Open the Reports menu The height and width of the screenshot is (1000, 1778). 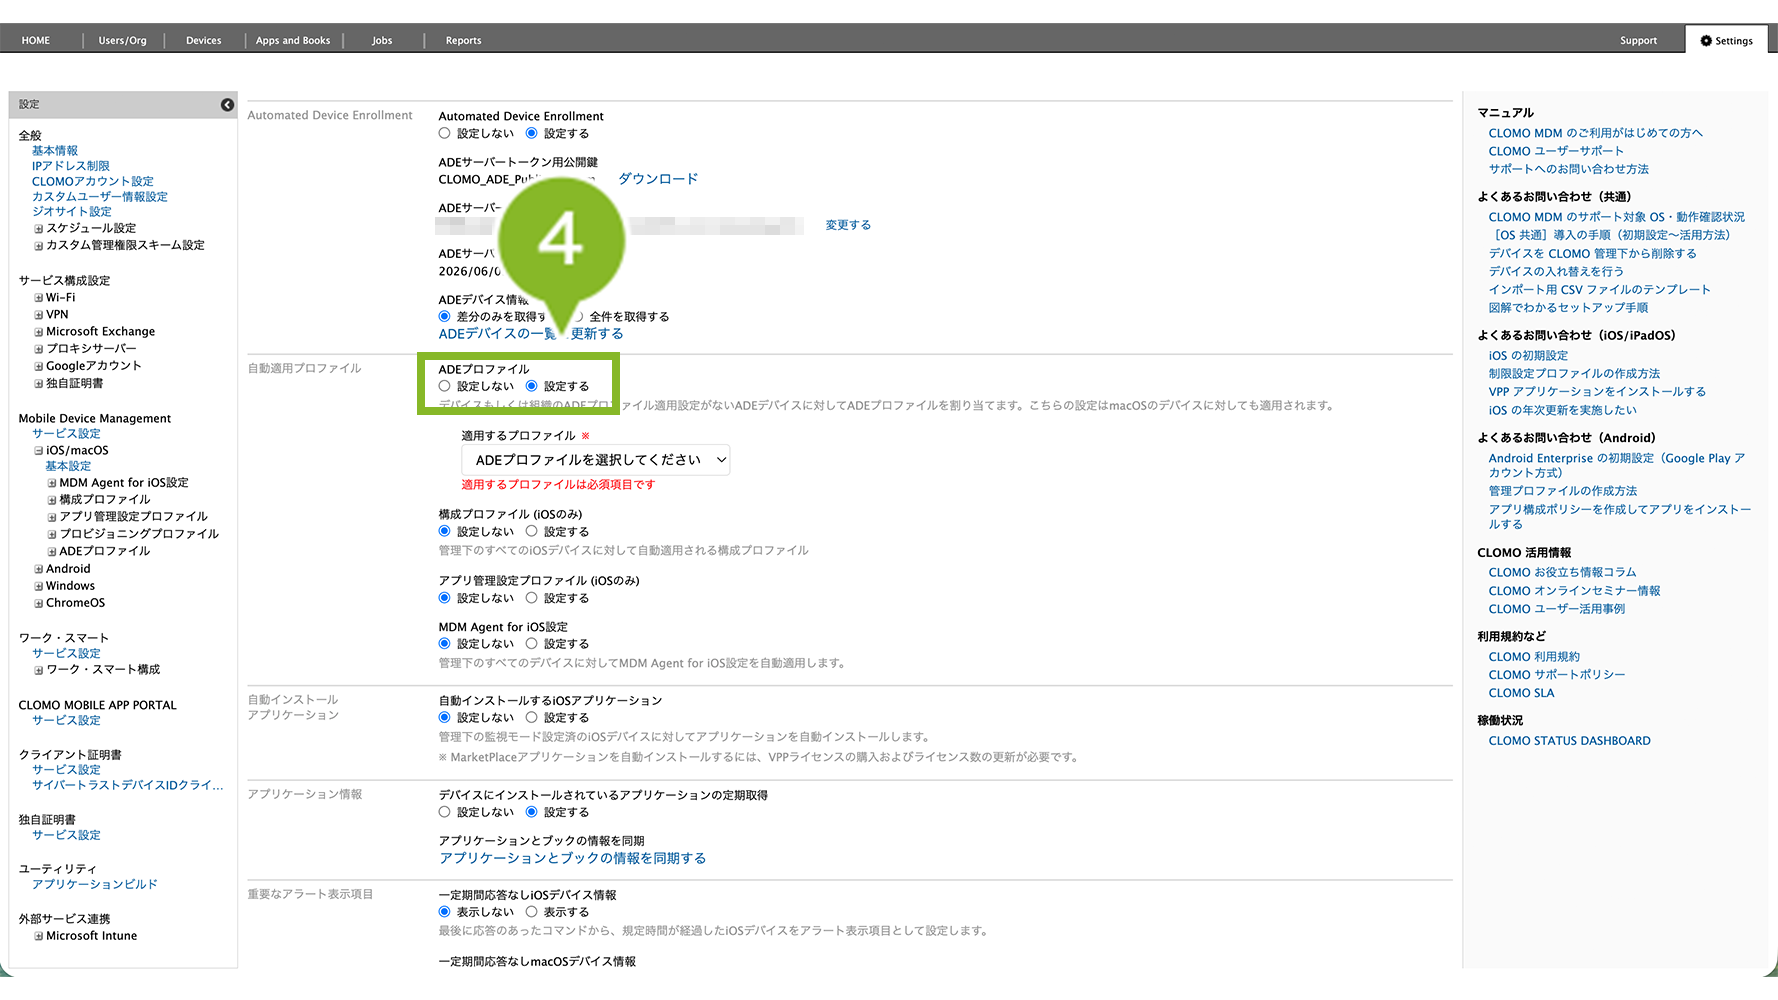pos(463,41)
